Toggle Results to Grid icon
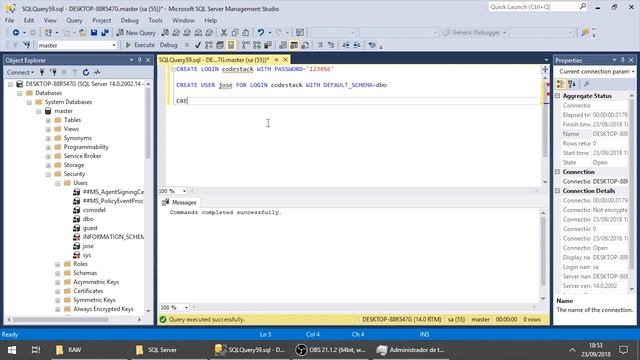This screenshot has width=640, height=360. [x=294, y=45]
